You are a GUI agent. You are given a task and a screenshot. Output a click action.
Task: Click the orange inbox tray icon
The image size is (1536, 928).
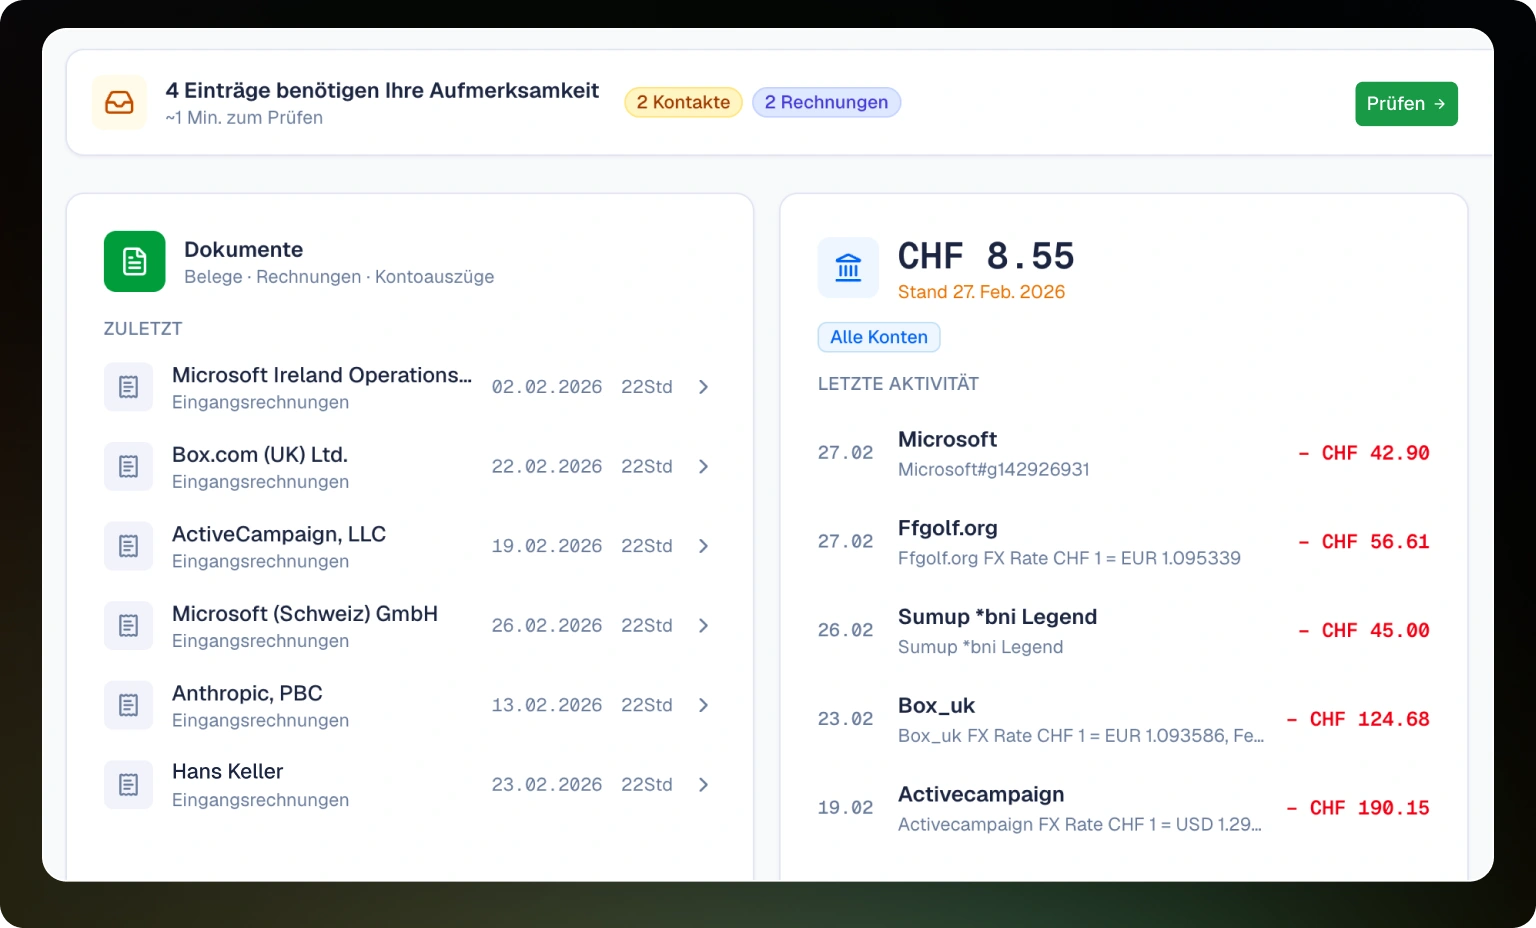(x=119, y=102)
